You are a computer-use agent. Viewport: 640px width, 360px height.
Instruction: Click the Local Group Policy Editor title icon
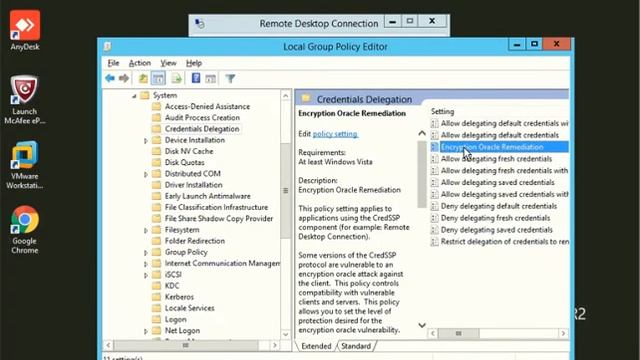coord(107,47)
